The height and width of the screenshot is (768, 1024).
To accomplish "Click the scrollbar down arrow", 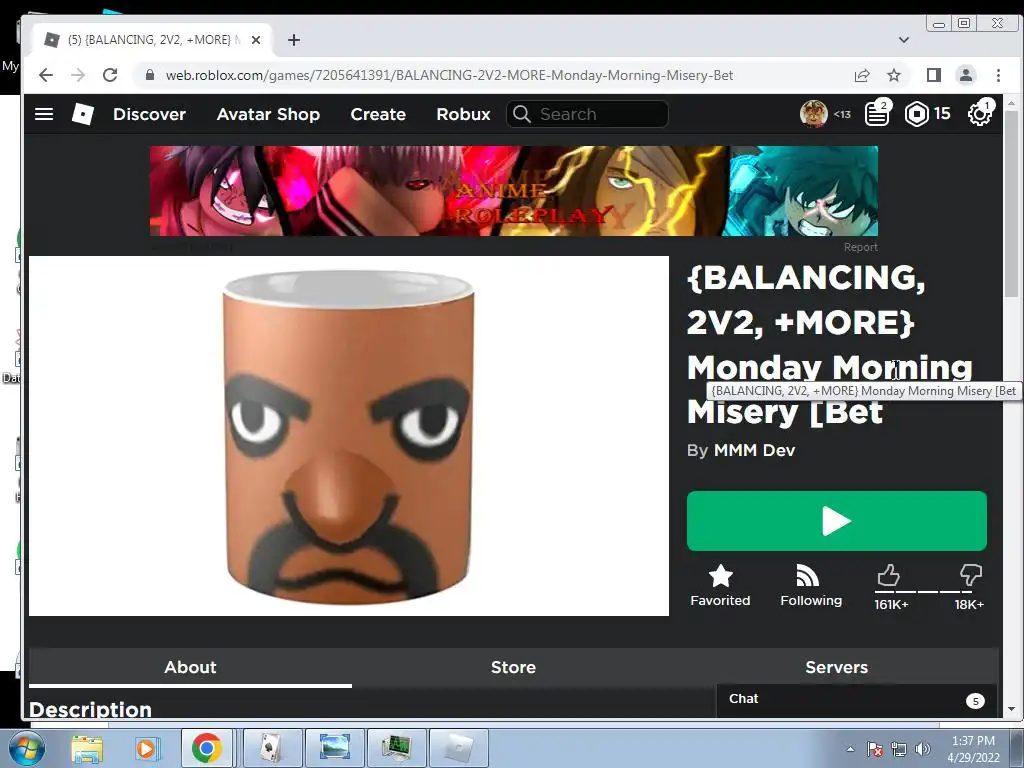I will (1011, 709).
